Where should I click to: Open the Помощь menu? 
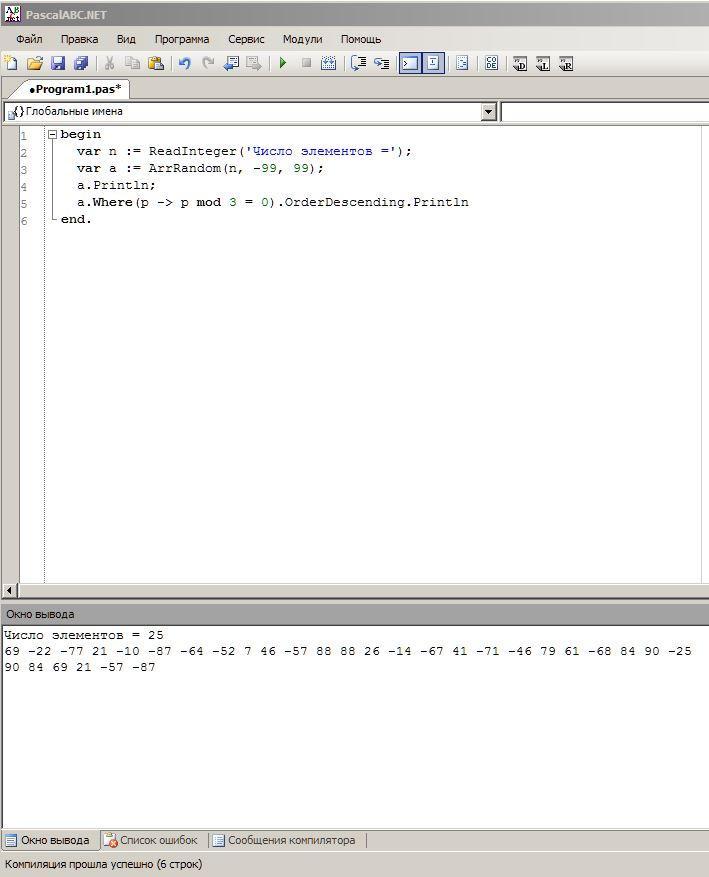tap(361, 39)
